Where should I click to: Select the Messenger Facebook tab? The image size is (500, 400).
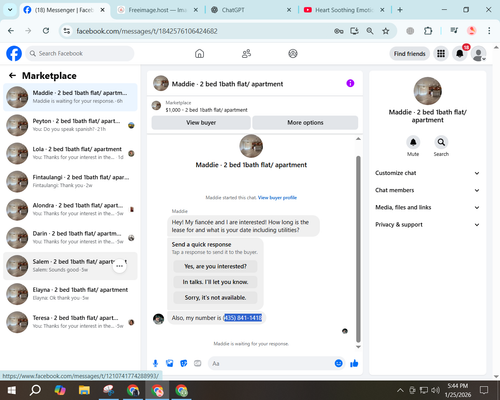(x=65, y=10)
